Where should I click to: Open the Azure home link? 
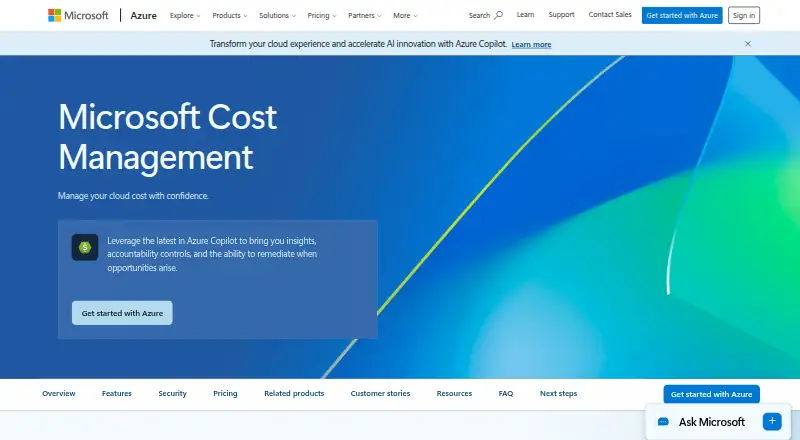click(143, 15)
